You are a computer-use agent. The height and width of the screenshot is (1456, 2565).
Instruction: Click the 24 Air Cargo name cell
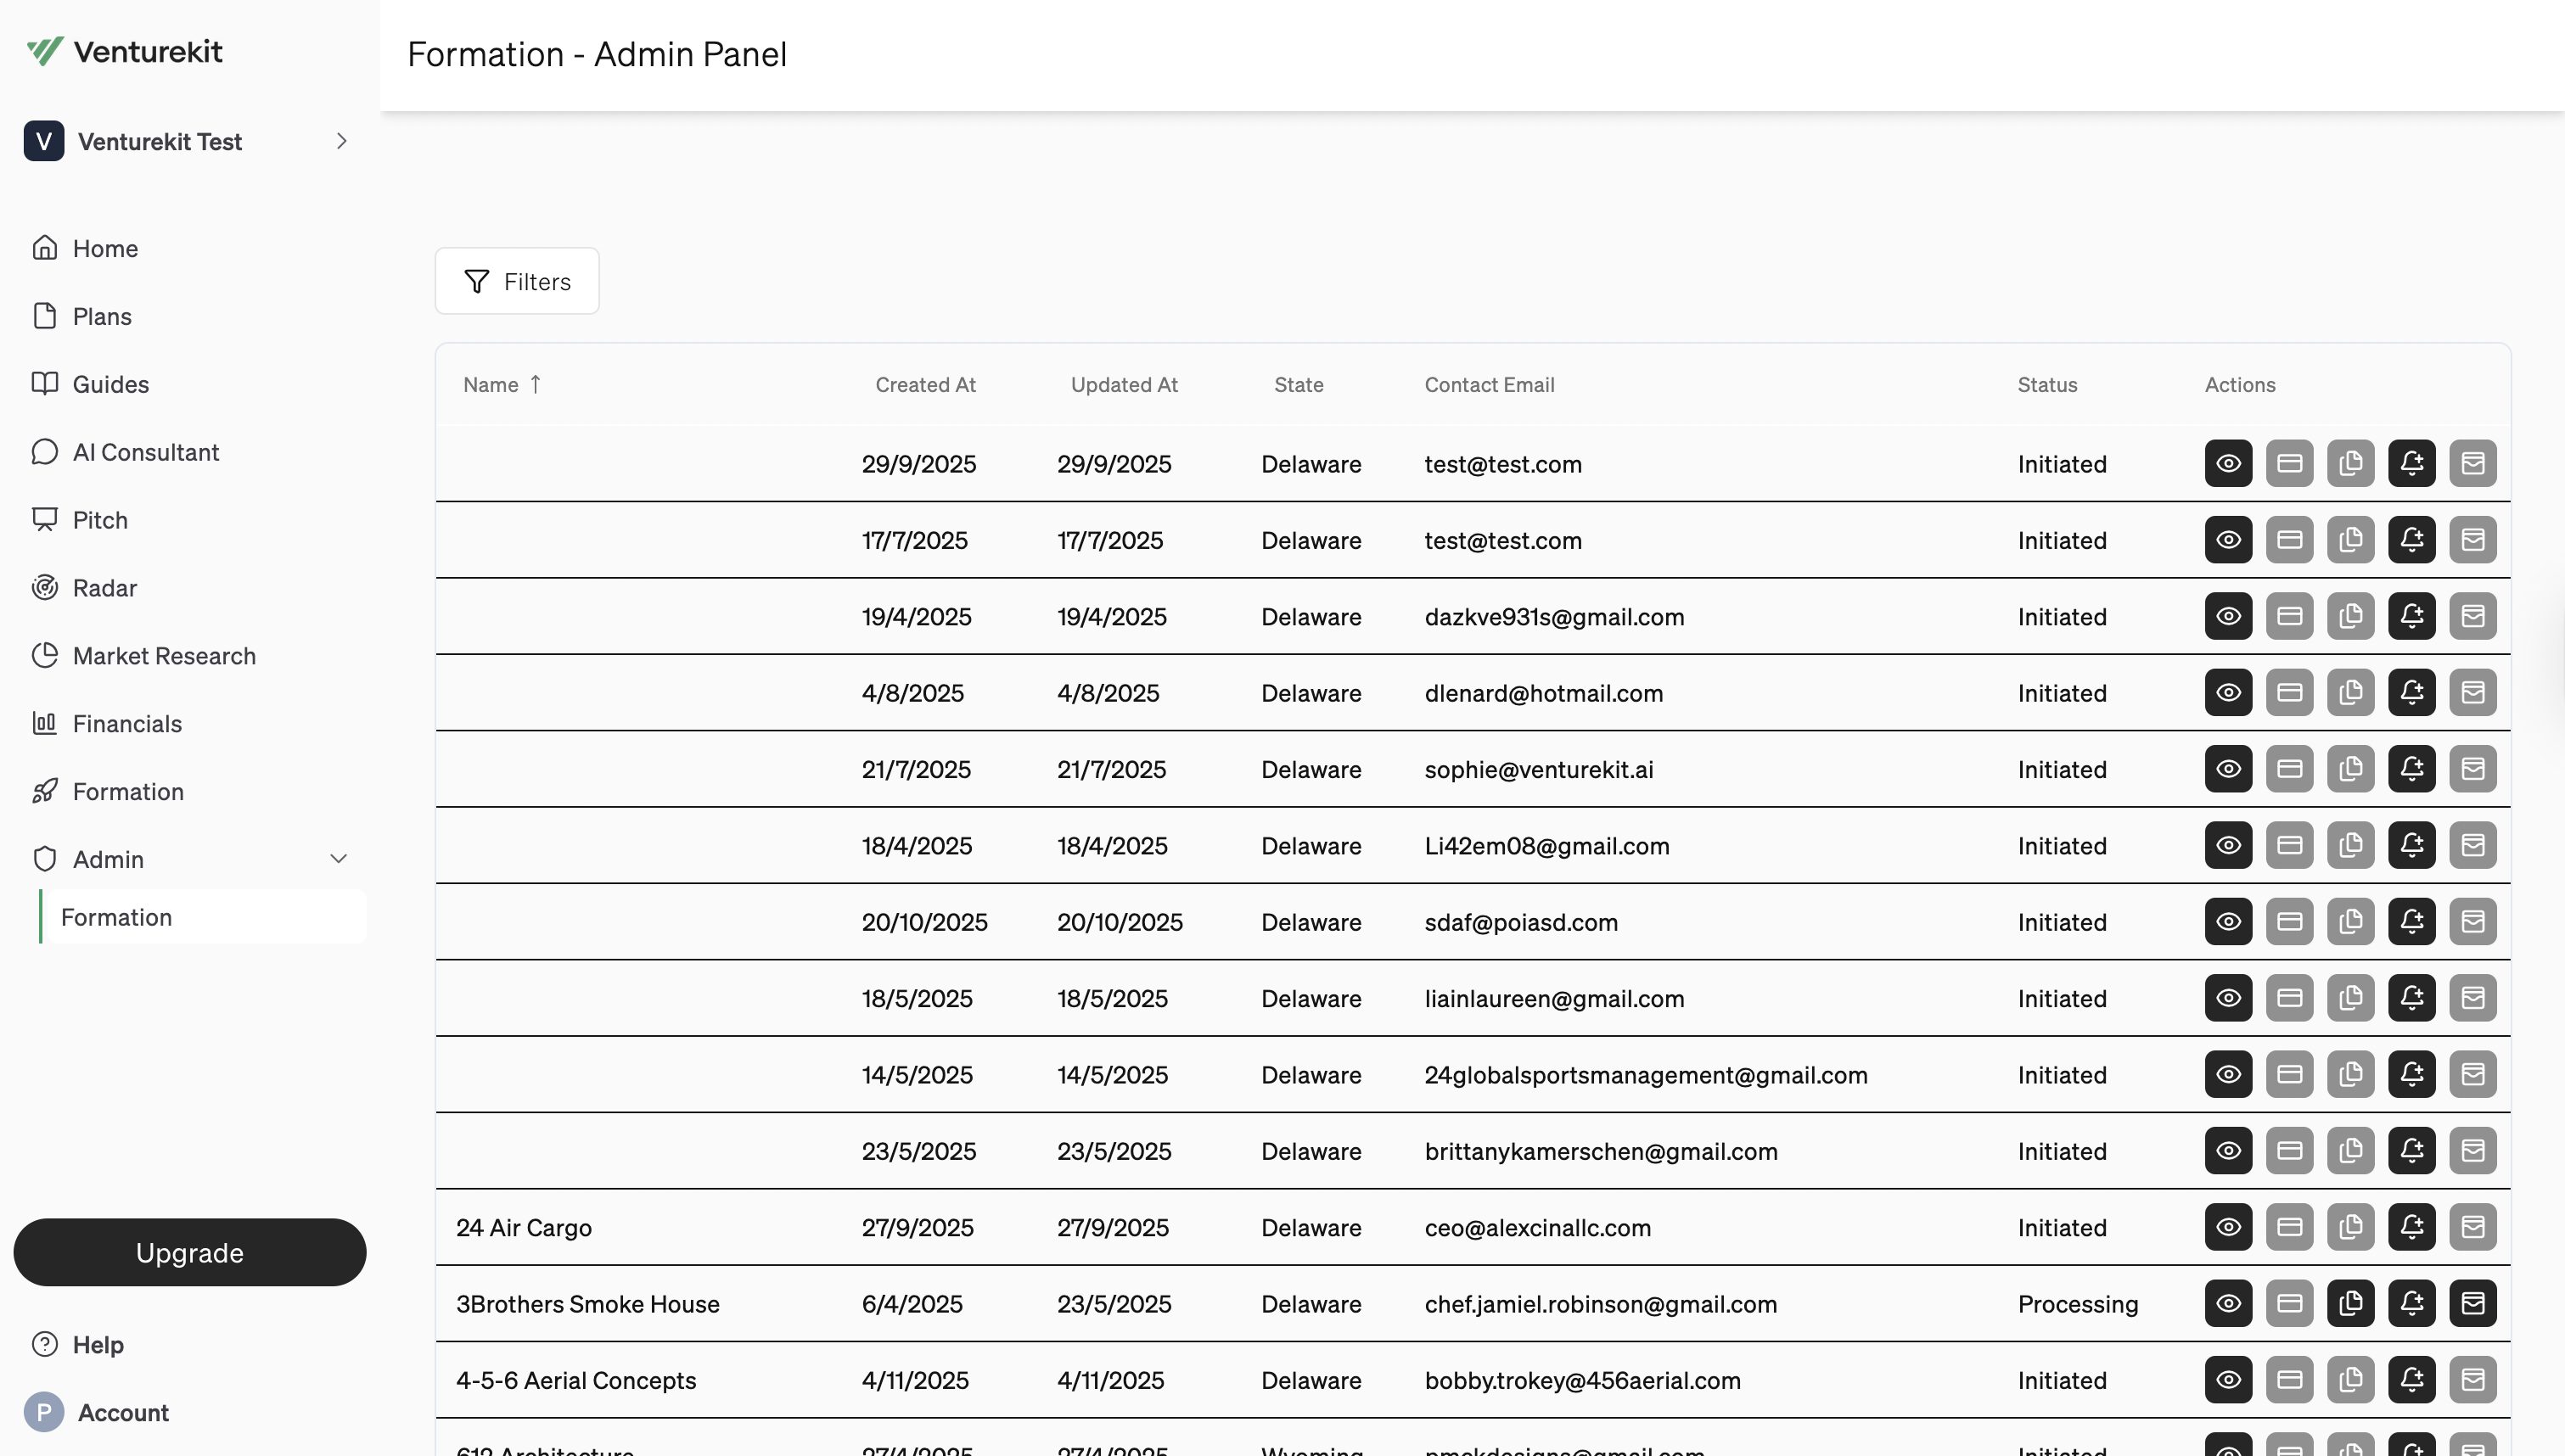[524, 1227]
